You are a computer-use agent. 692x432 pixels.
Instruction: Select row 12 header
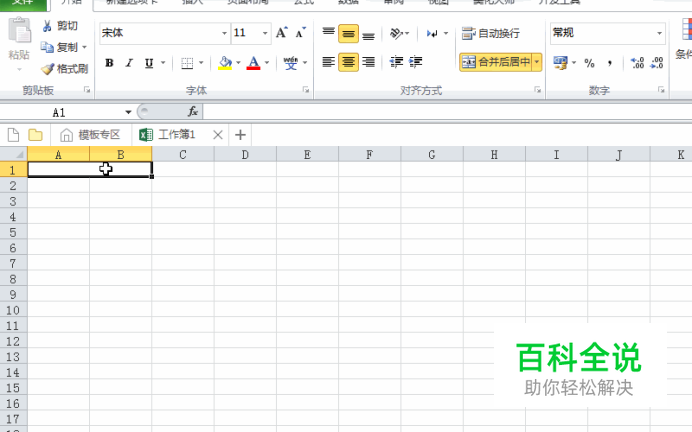tap(13, 341)
